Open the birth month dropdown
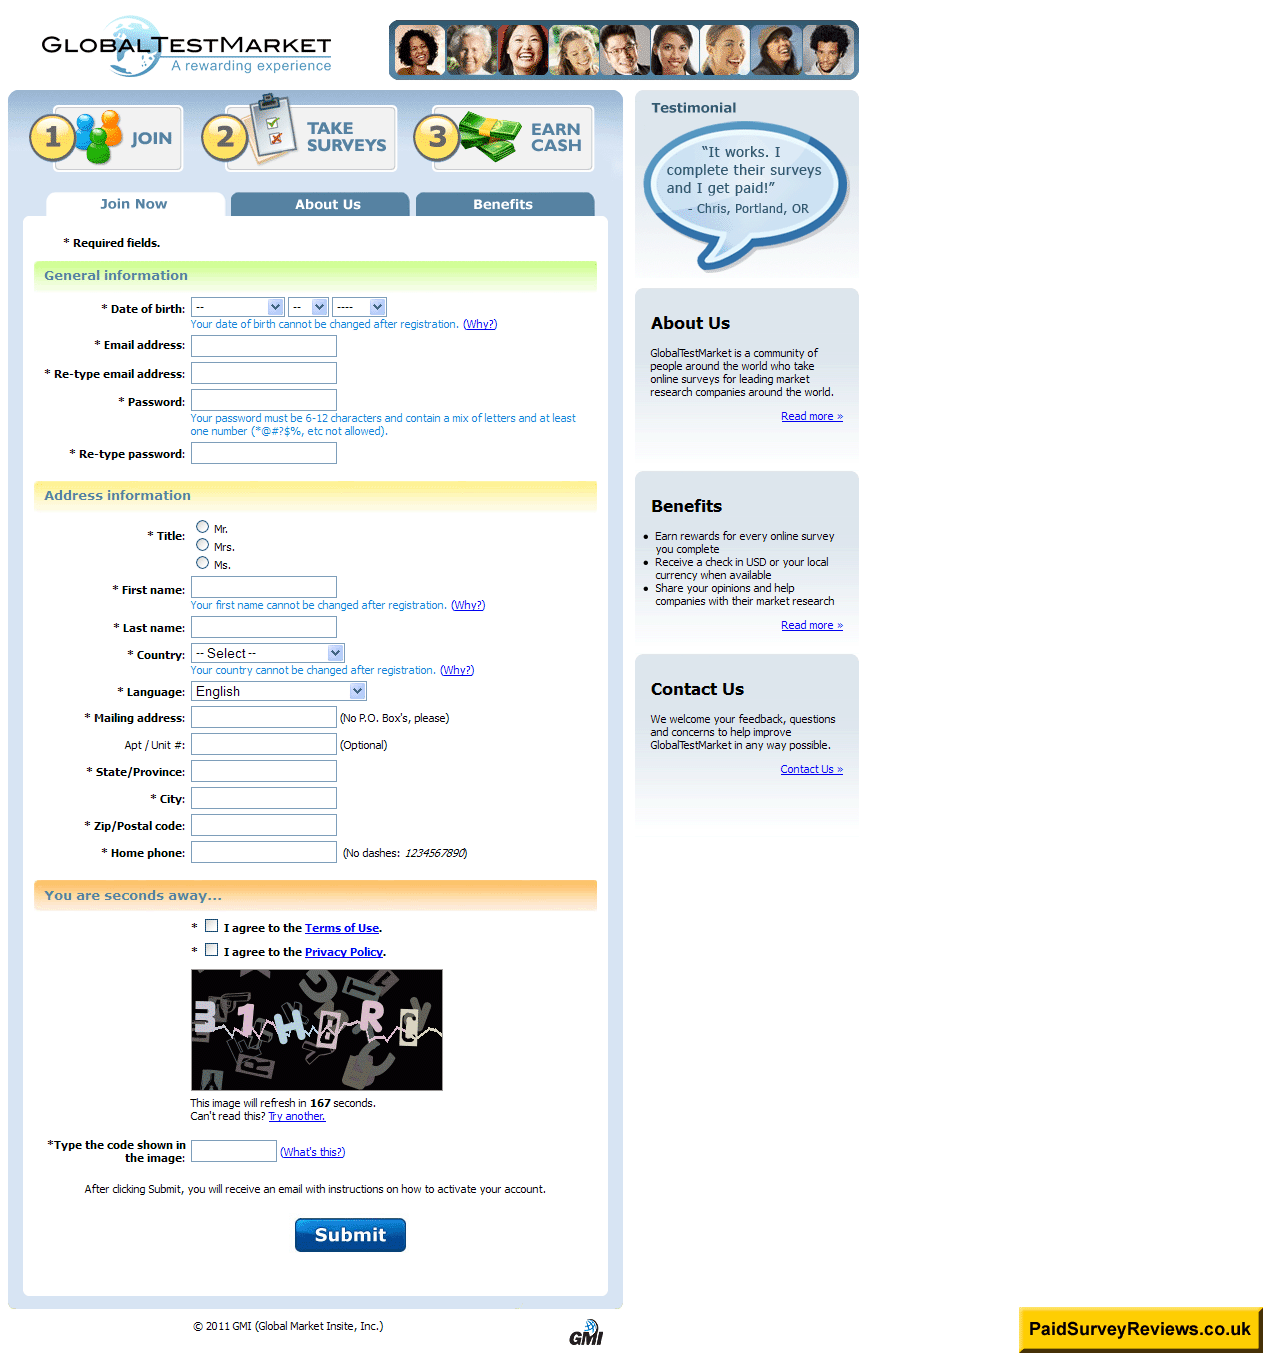This screenshot has height=1353, width=1263. [x=238, y=307]
